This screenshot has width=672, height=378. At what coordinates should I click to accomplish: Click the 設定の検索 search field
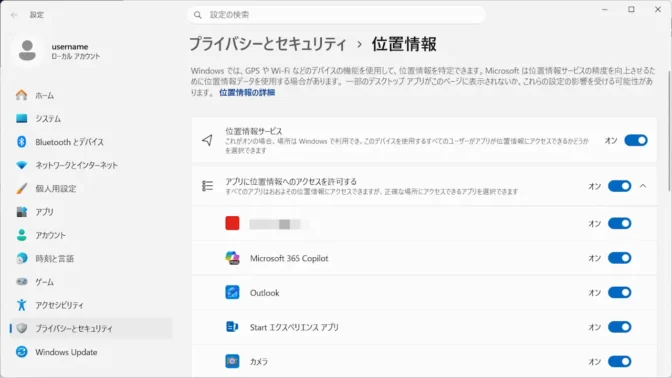(x=336, y=15)
